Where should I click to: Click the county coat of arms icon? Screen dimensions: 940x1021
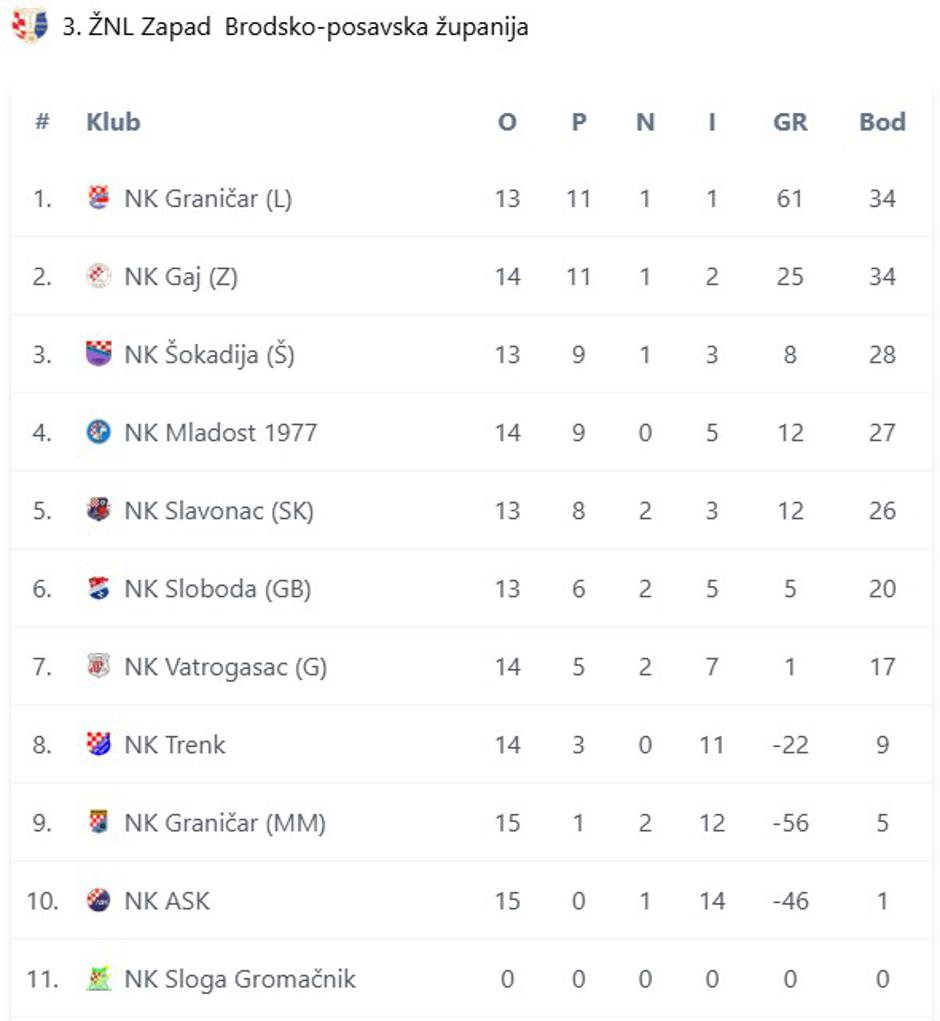(x=29, y=26)
